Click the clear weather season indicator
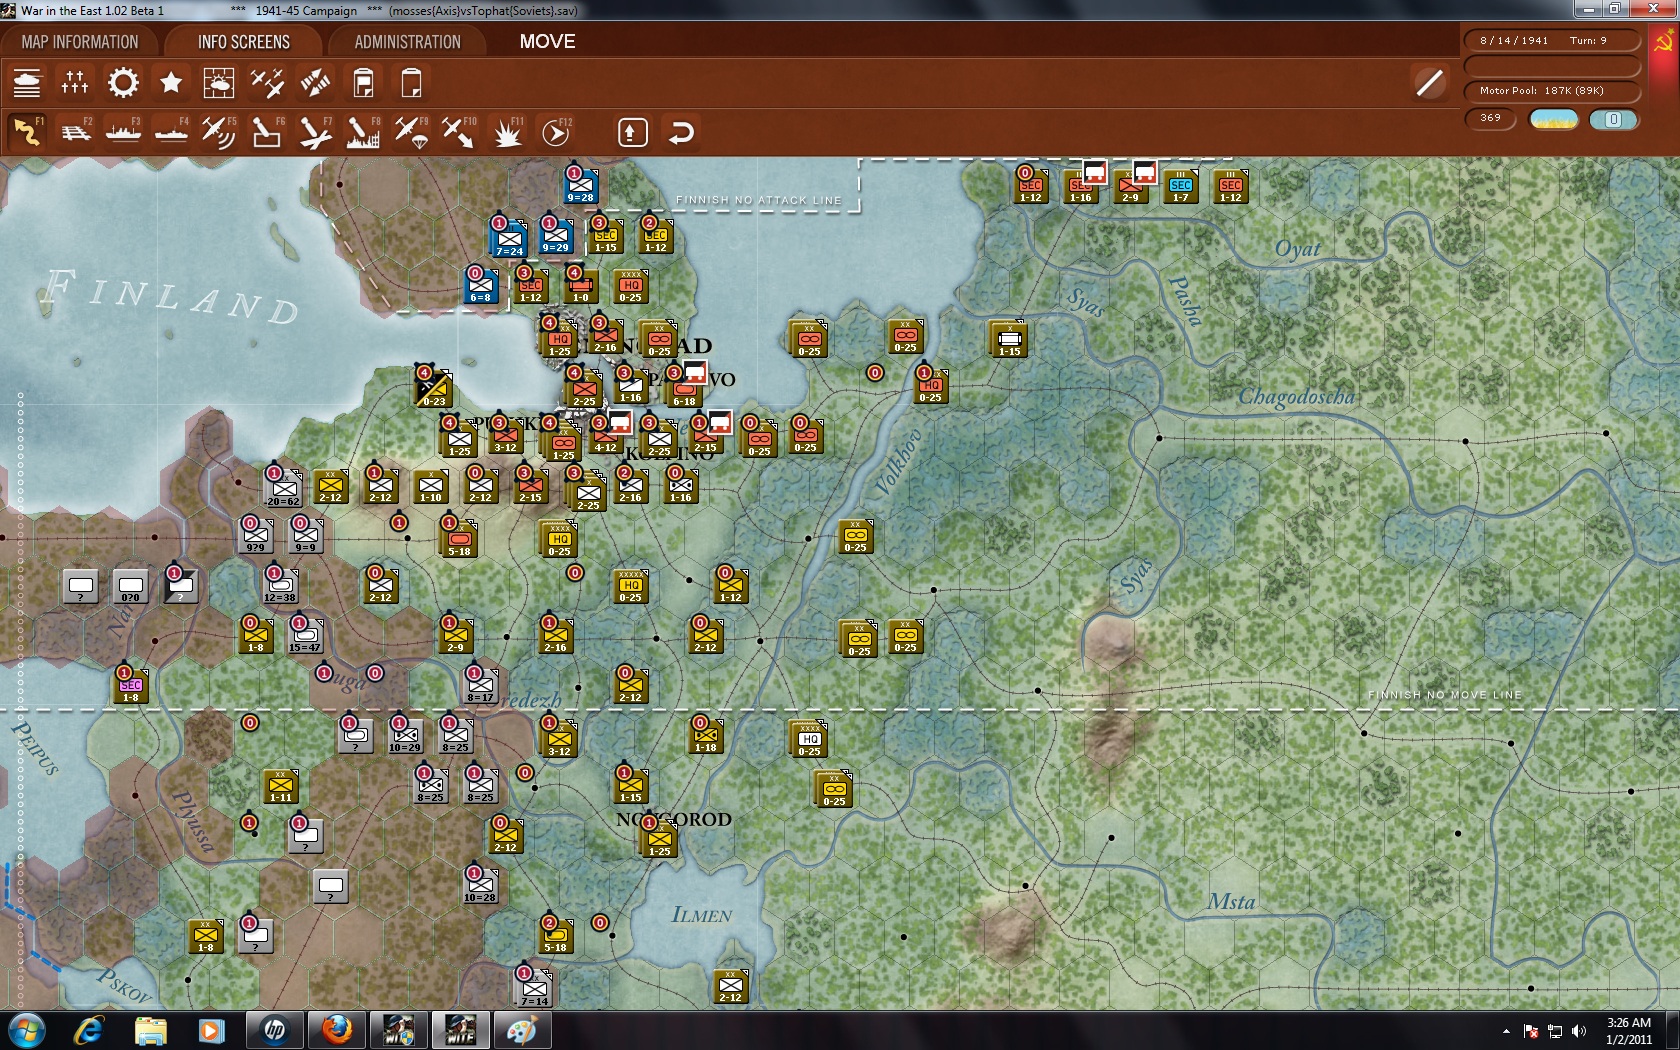1680x1050 pixels. pyautogui.click(x=1554, y=119)
